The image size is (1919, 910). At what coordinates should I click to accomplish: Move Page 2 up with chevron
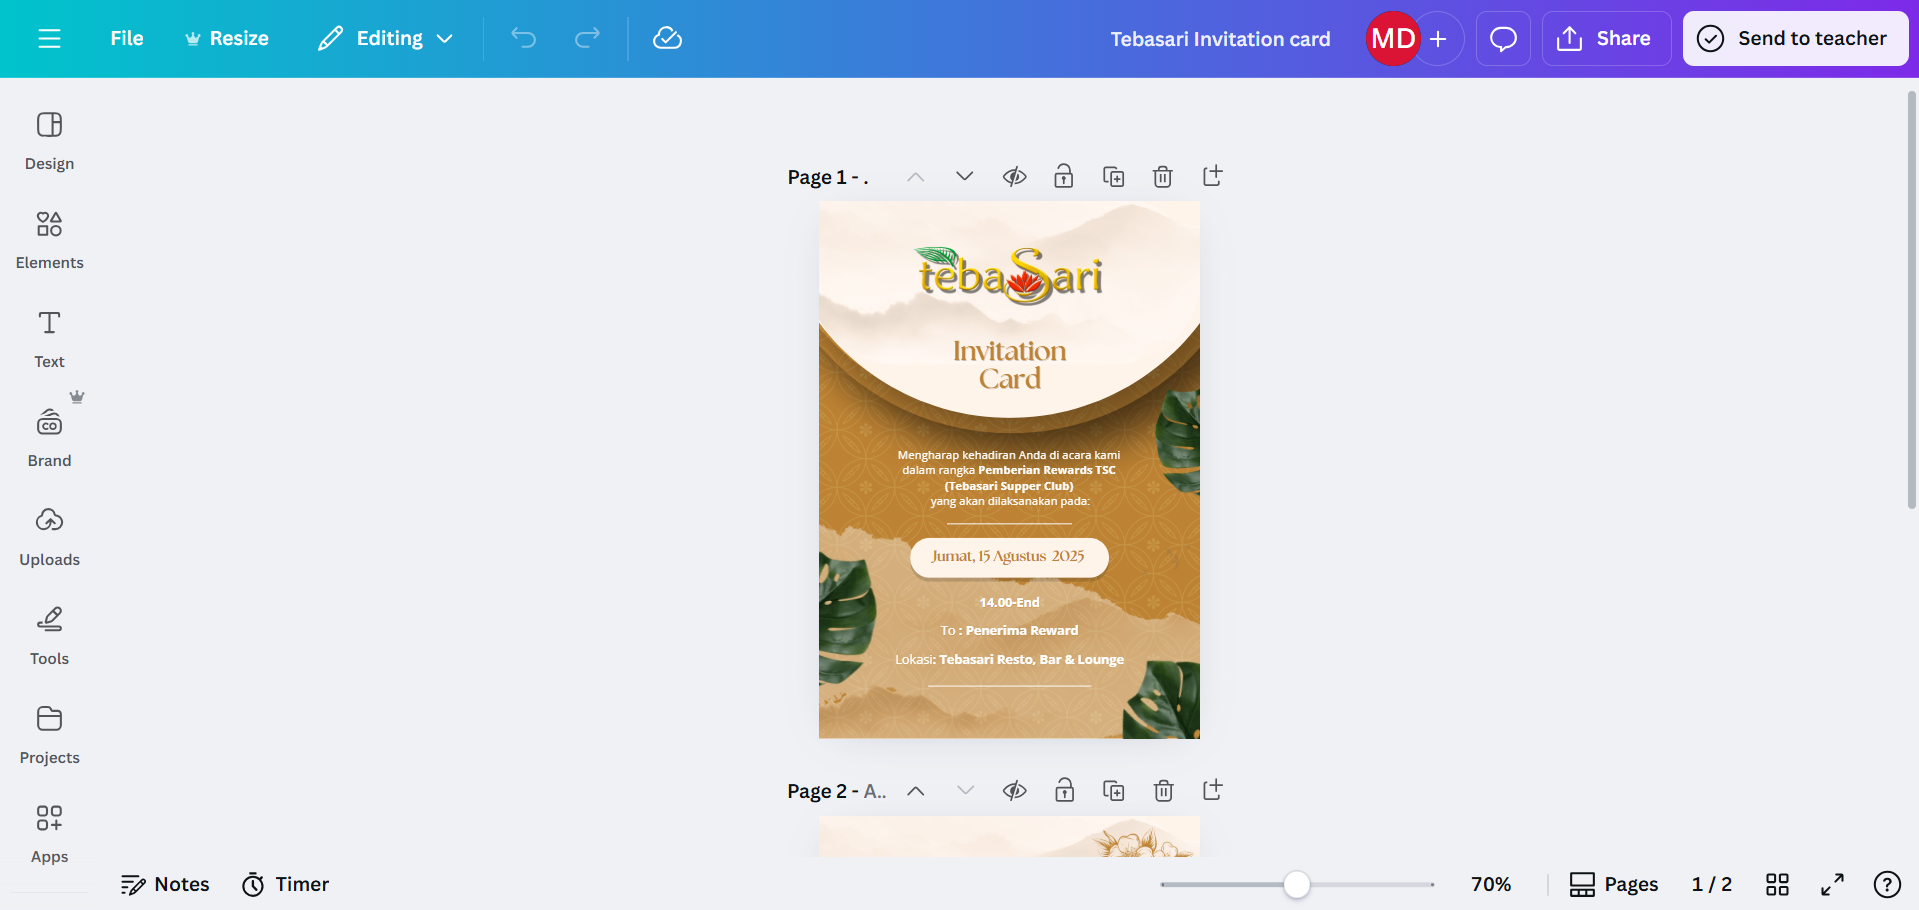[x=915, y=791]
